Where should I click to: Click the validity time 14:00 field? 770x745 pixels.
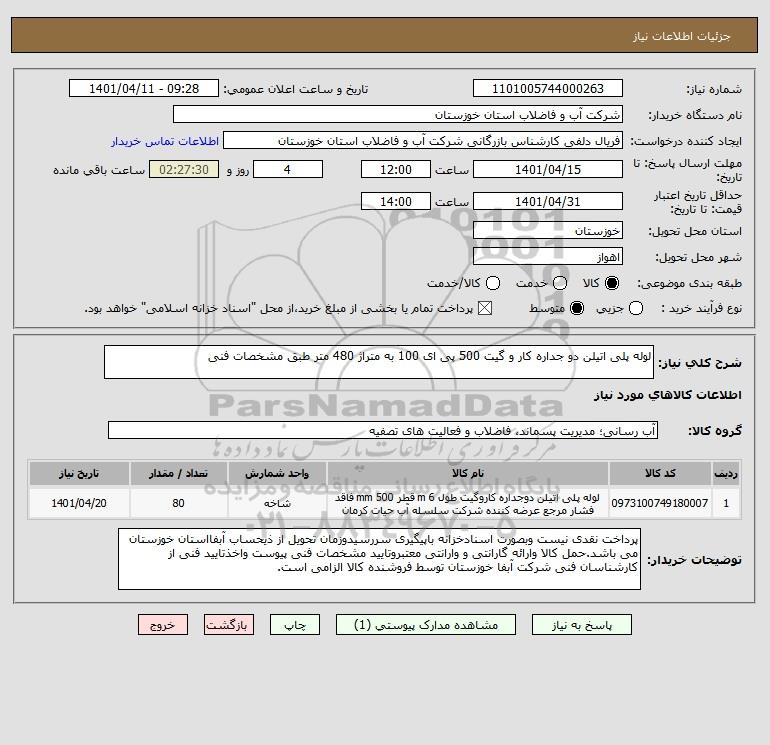(396, 201)
